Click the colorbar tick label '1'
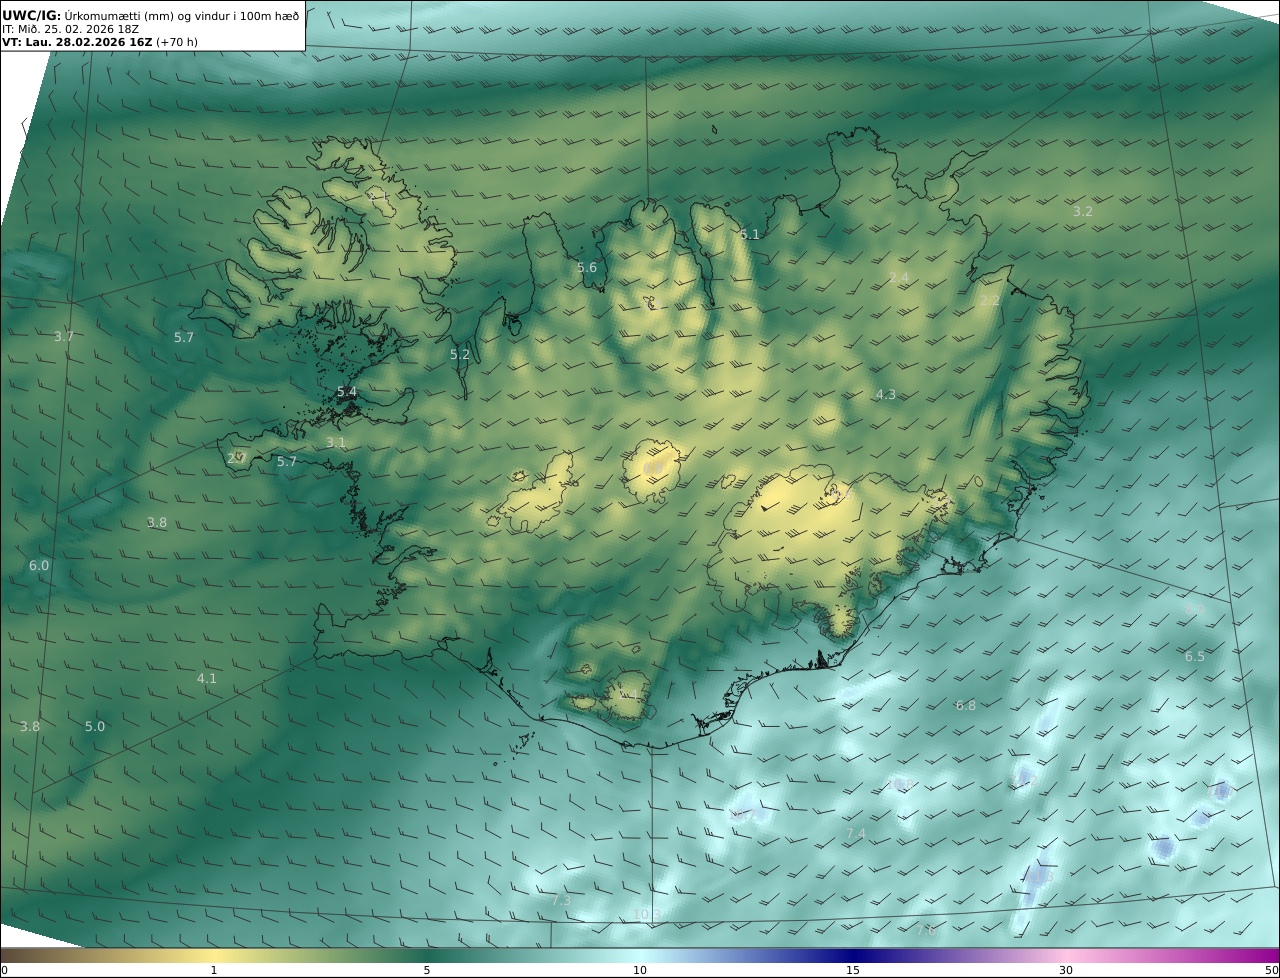The height and width of the screenshot is (978, 1280). 214,970
